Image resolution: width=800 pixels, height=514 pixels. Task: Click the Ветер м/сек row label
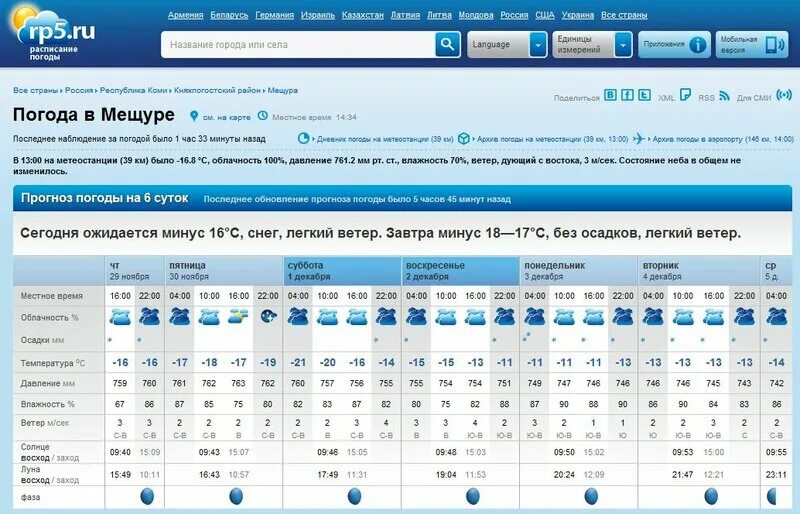point(45,423)
